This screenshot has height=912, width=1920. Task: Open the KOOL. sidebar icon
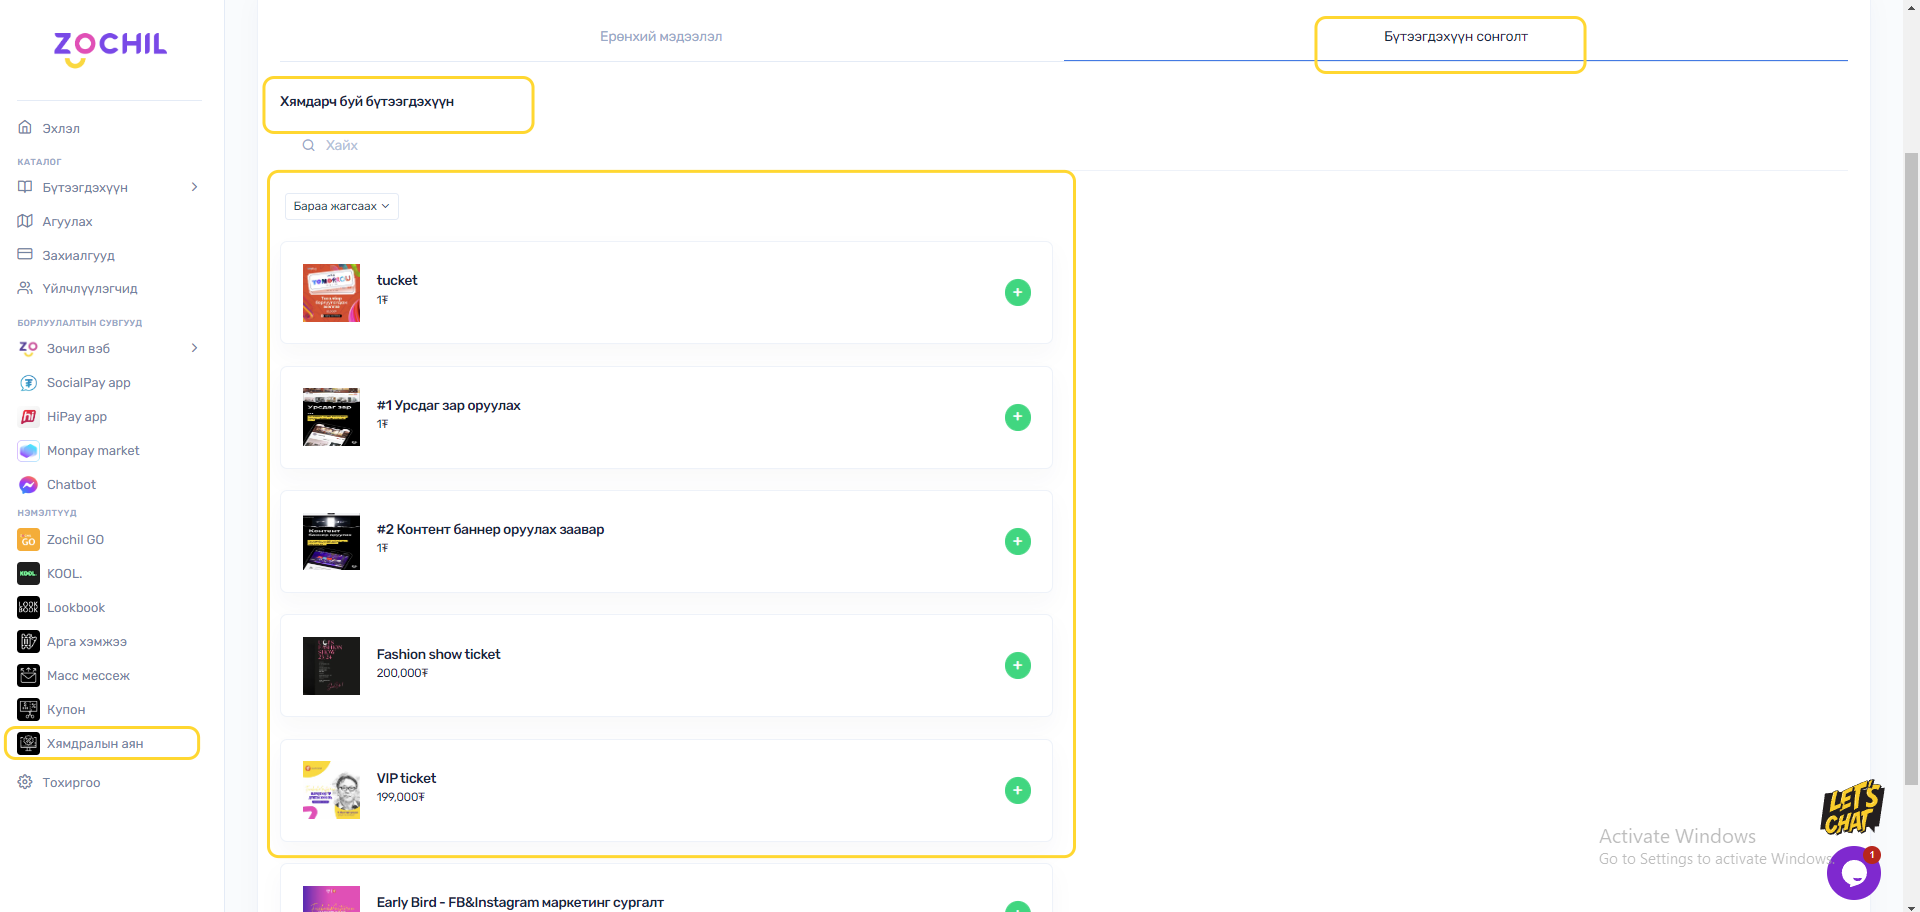pos(28,574)
